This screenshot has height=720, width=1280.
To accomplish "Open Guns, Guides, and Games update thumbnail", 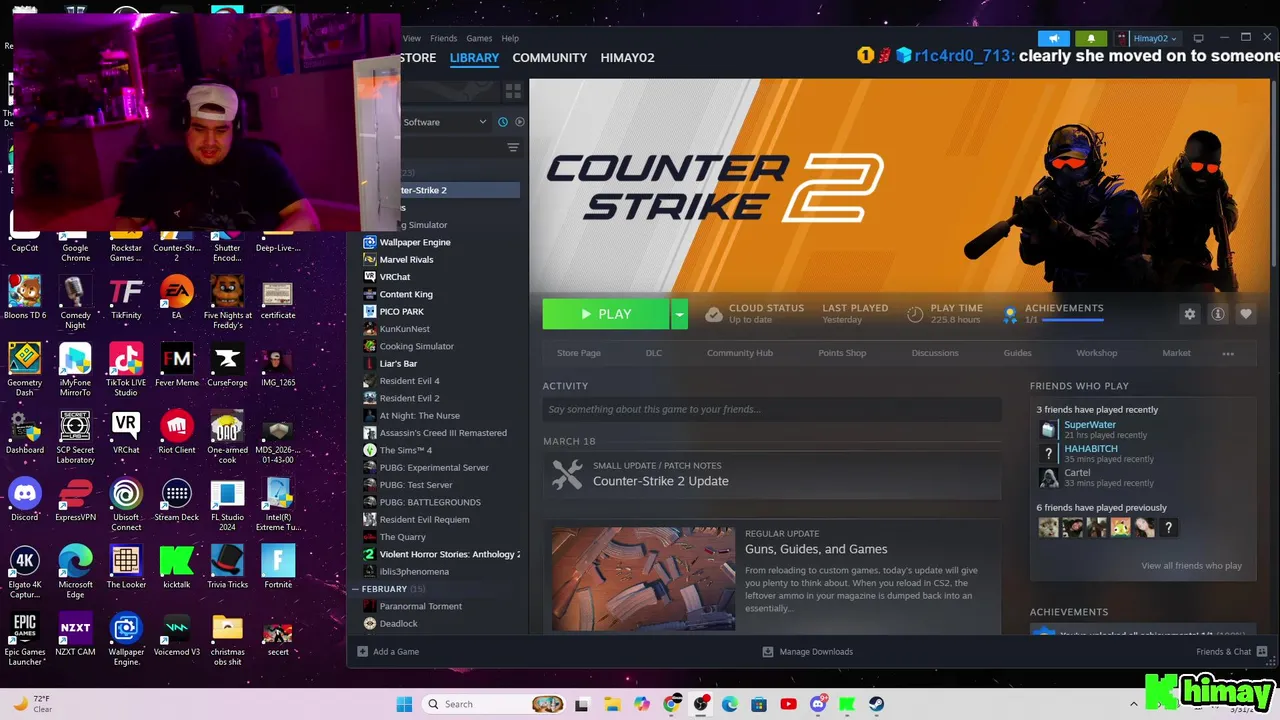I will [643, 579].
